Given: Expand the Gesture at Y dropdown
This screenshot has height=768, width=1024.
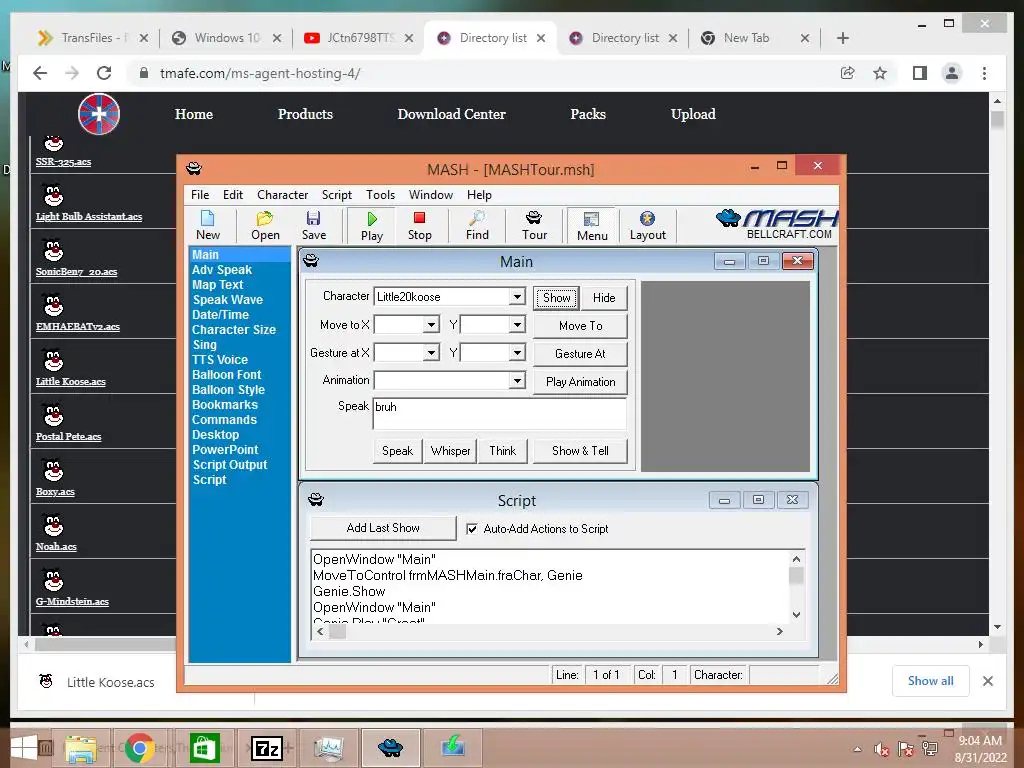Looking at the screenshot, I should tap(517, 353).
